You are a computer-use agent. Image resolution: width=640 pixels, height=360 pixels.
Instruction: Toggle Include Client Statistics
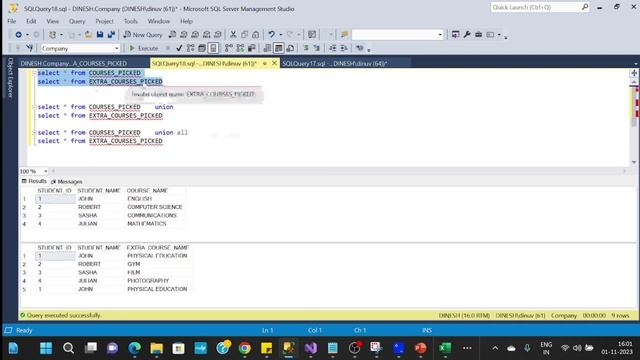click(x=251, y=48)
